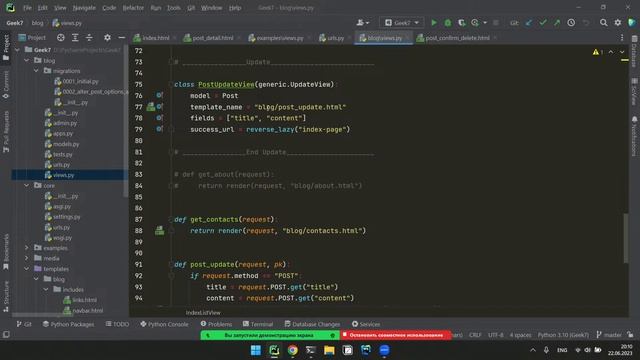640x360 pixels.
Task: Open IDE settings gear in toolbar
Action: click(x=618, y=23)
